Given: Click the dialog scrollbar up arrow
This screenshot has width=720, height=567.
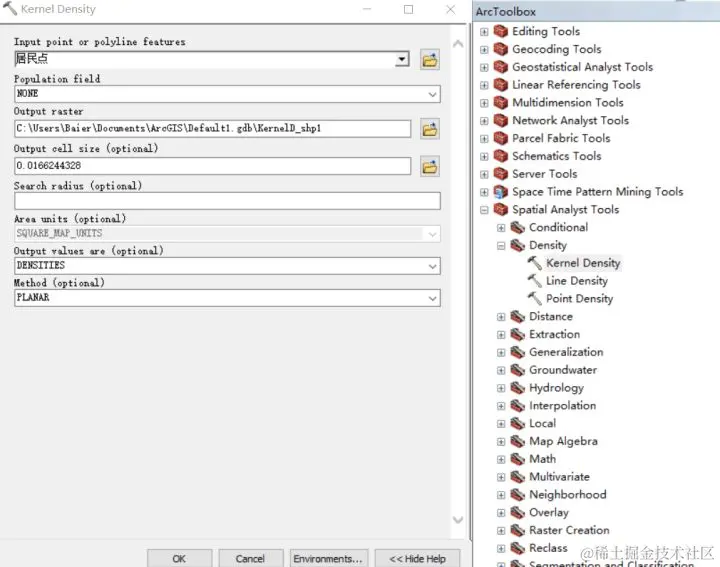Looking at the screenshot, I should pyautogui.click(x=458, y=44).
